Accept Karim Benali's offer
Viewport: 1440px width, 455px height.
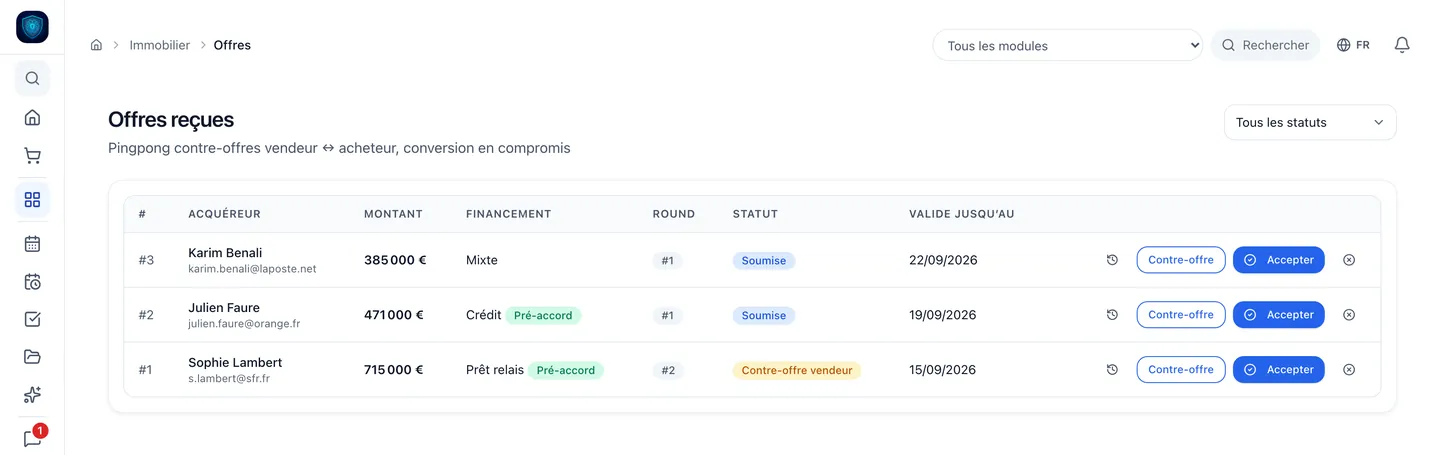(x=1279, y=260)
